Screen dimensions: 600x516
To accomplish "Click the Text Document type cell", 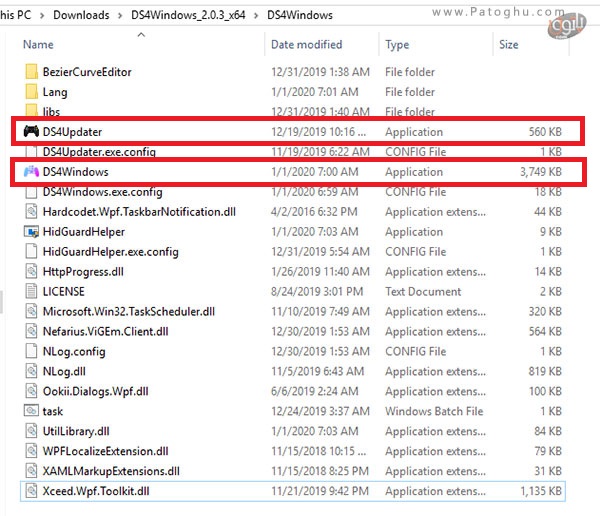I will (x=423, y=291).
